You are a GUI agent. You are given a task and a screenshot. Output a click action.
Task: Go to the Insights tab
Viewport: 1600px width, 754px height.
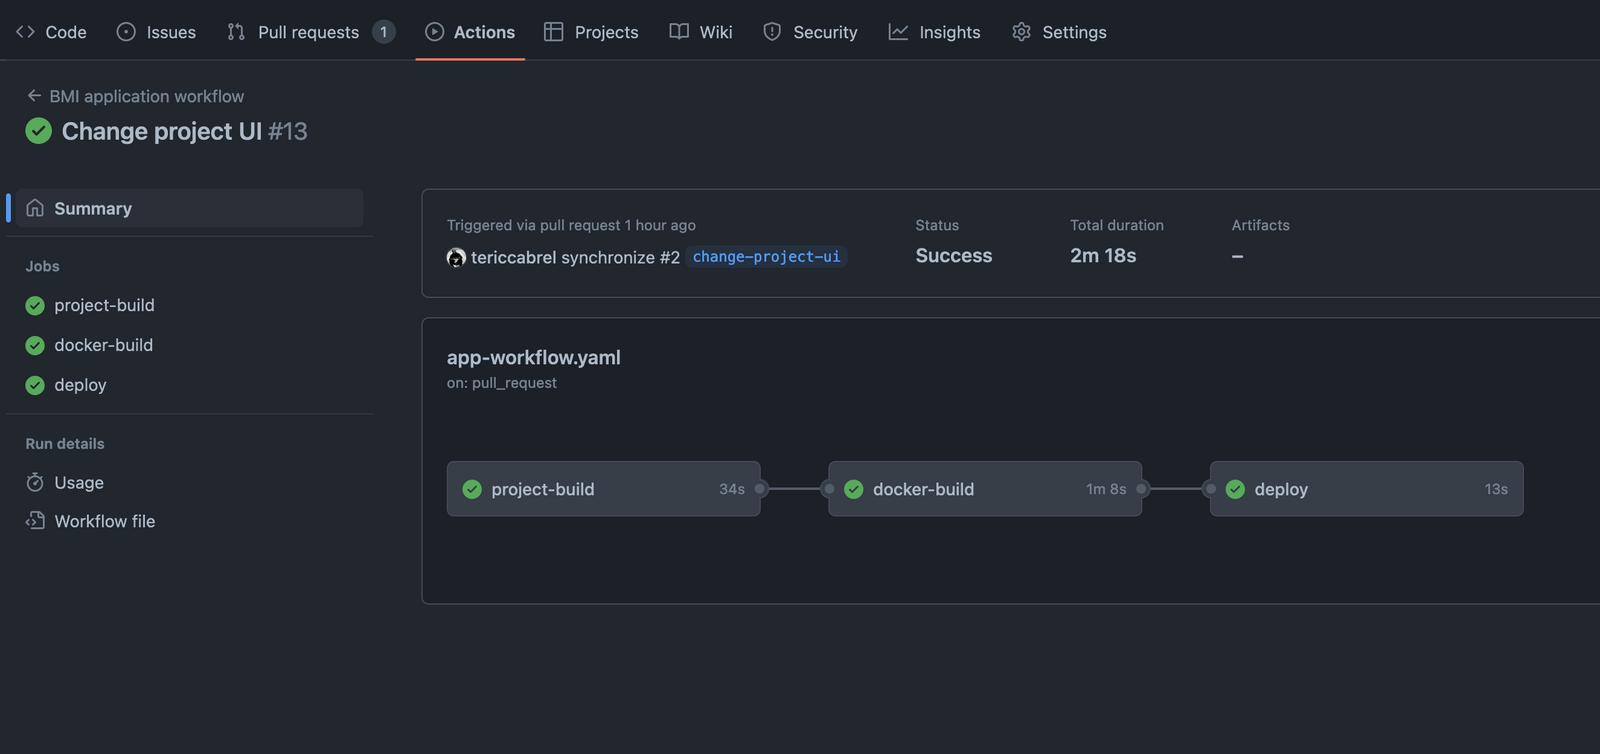934,32
